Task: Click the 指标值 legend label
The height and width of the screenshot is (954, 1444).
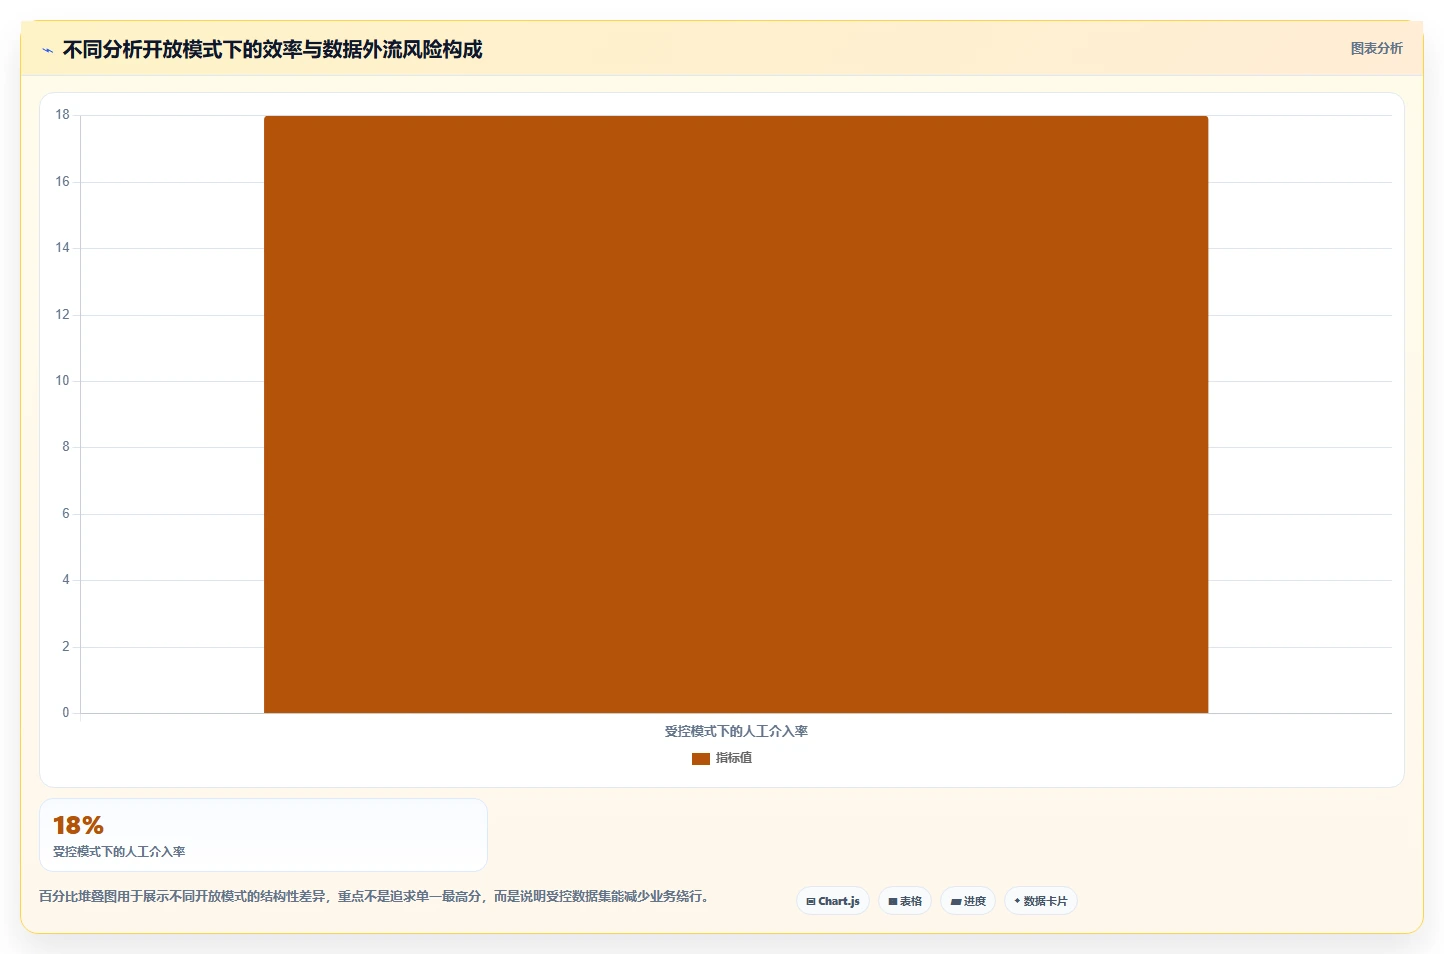Action: tap(734, 758)
